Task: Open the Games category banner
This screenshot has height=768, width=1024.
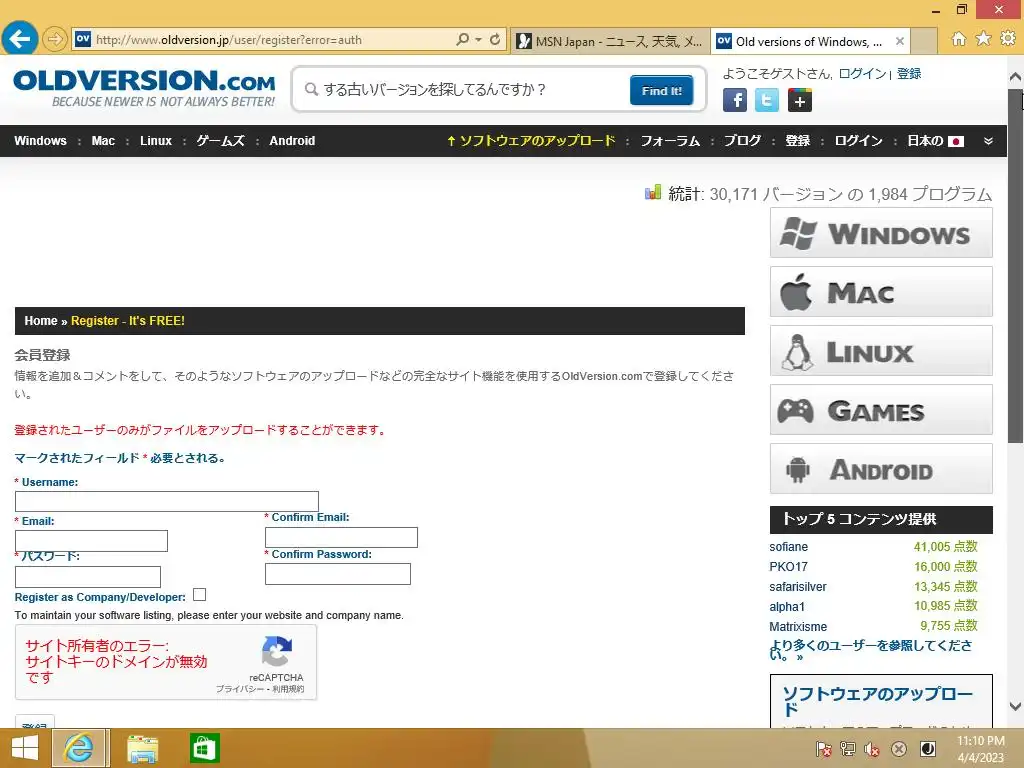Action: pos(881,410)
